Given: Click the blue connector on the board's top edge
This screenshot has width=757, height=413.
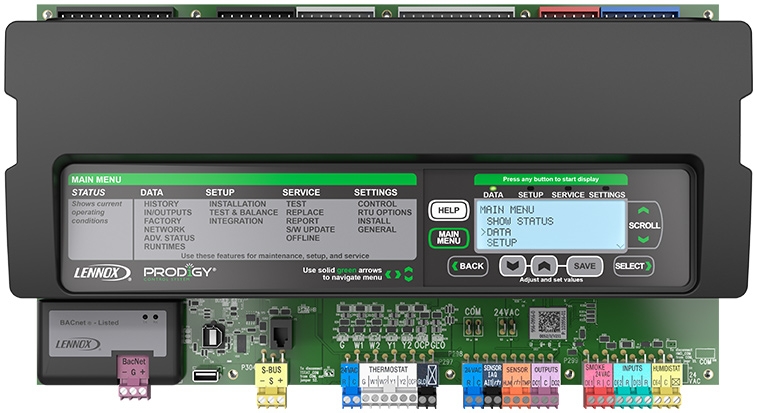Looking at the screenshot, I should coord(640,13).
